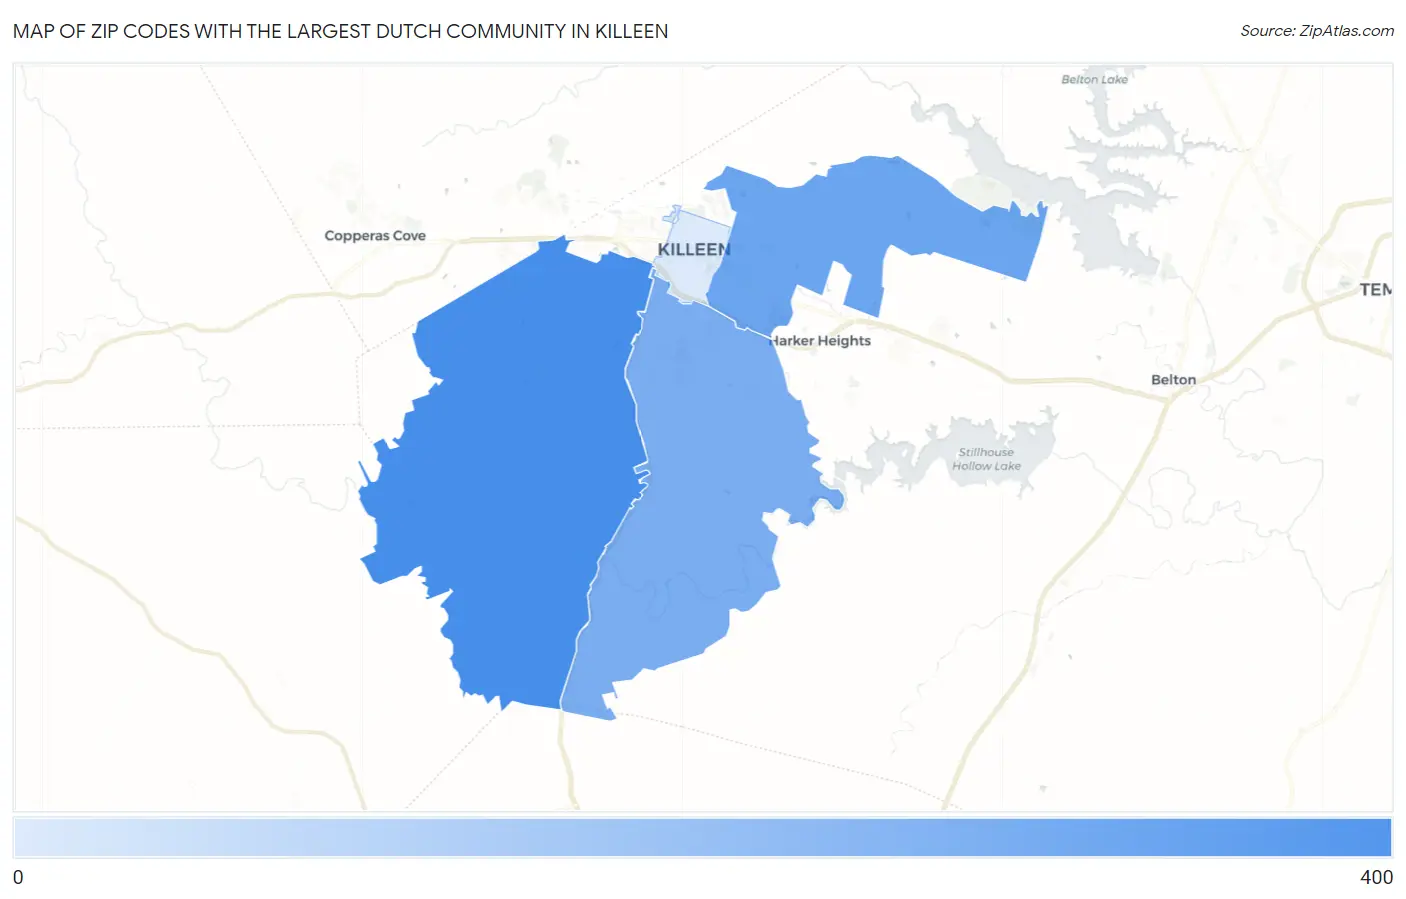Click the legend maximum value 400

point(1376,877)
